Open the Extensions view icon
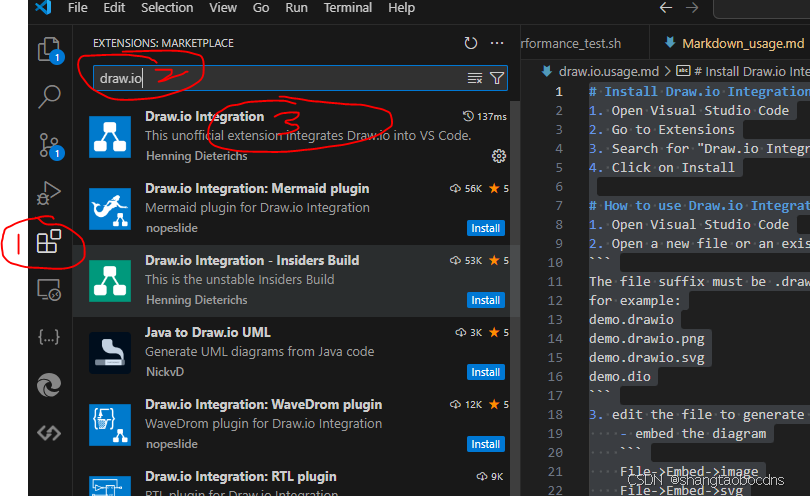The image size is (810, 496). click(x=49, y=241)
